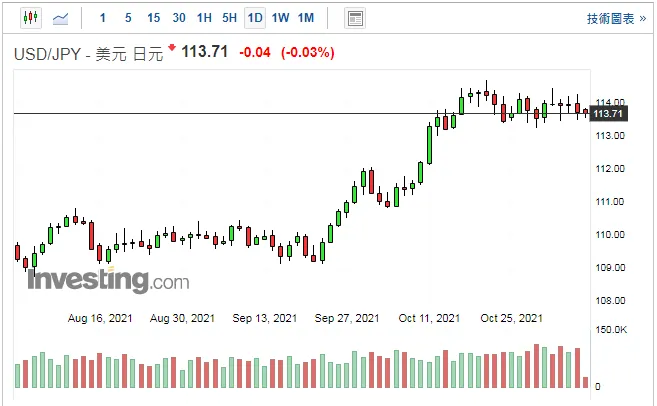Click the 110.00 price axis label
The image size is (657, 406).
tap(610, 235)
